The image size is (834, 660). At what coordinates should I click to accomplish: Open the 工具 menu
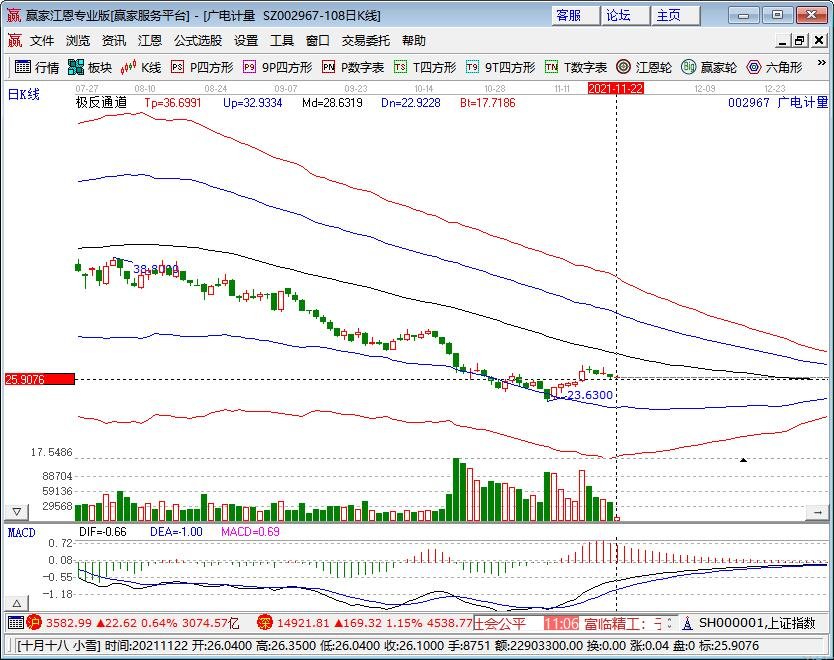(x=282, y=40)
